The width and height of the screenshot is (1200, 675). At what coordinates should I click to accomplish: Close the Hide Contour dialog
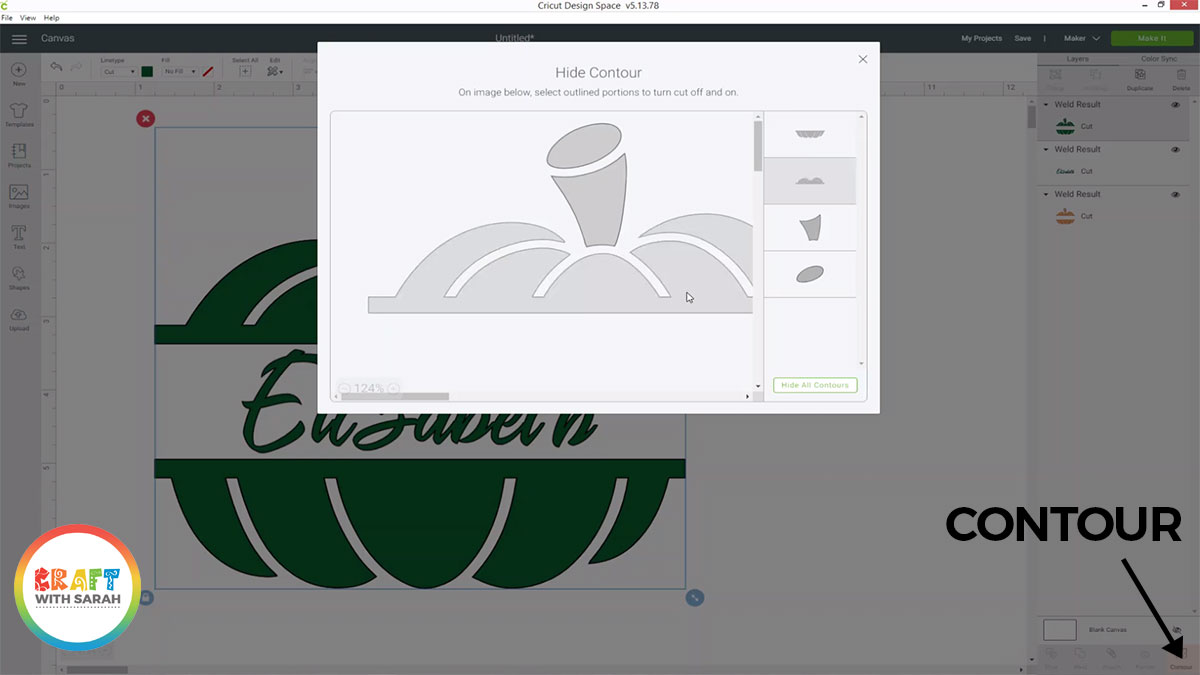coord(863,60)
